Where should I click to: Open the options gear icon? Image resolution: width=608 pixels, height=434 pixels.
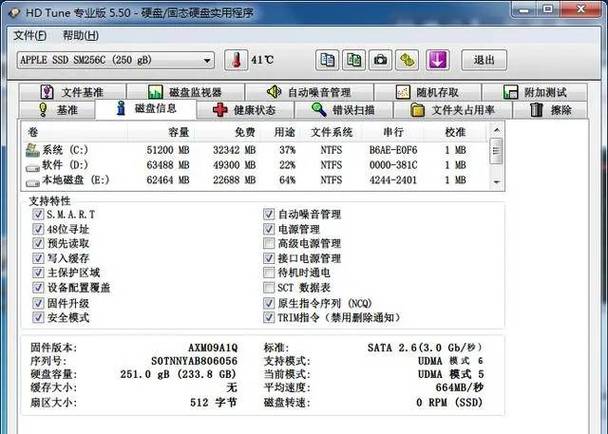point(407,60)
